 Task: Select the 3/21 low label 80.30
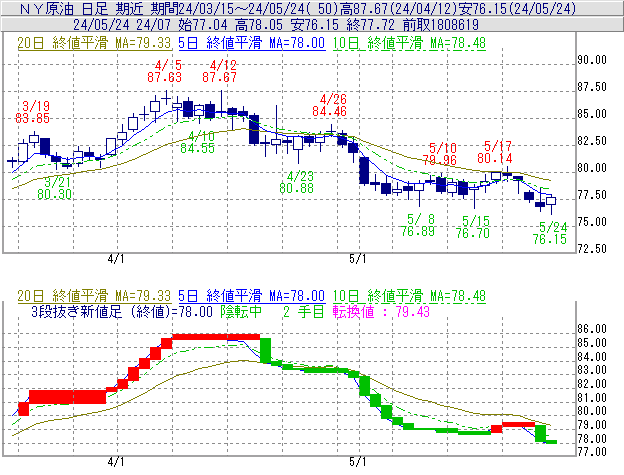tap(55, 188)
